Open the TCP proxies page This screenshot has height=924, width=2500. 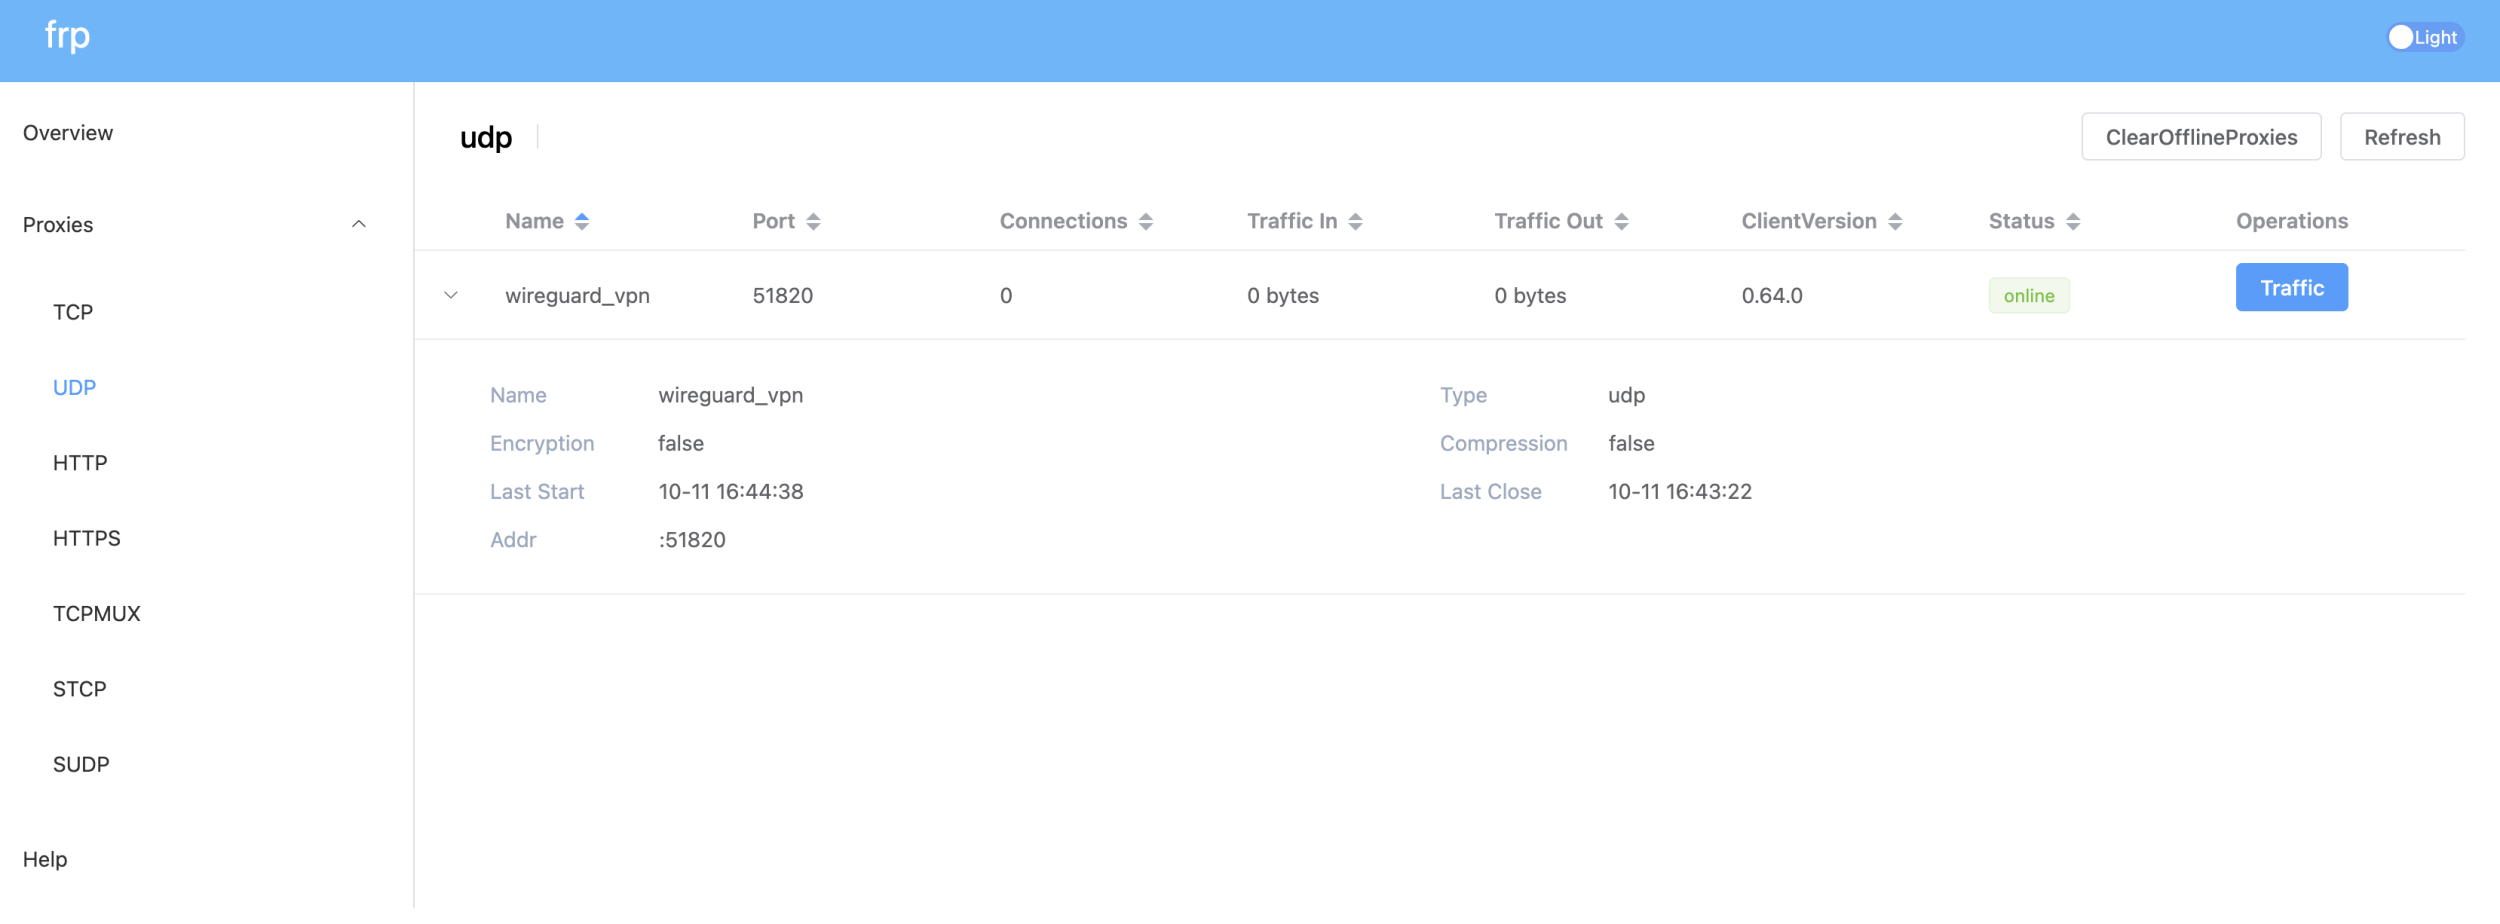tap(73, 313)
